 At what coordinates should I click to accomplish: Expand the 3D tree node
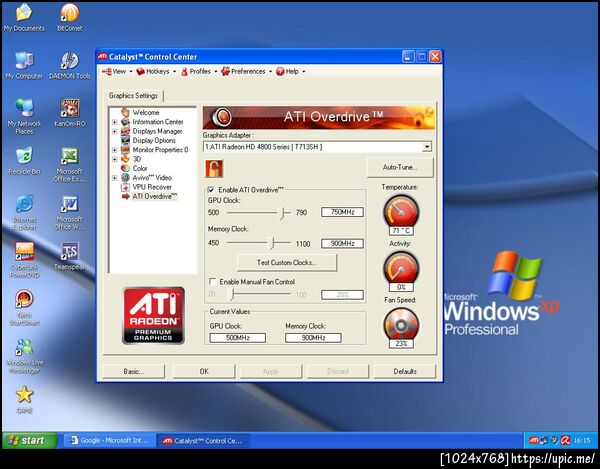(x=114, y=159)
